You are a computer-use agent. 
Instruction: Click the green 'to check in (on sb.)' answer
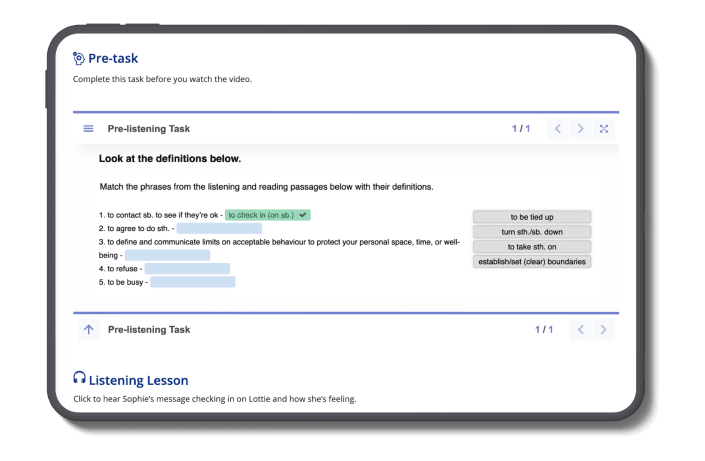[267, 215]
